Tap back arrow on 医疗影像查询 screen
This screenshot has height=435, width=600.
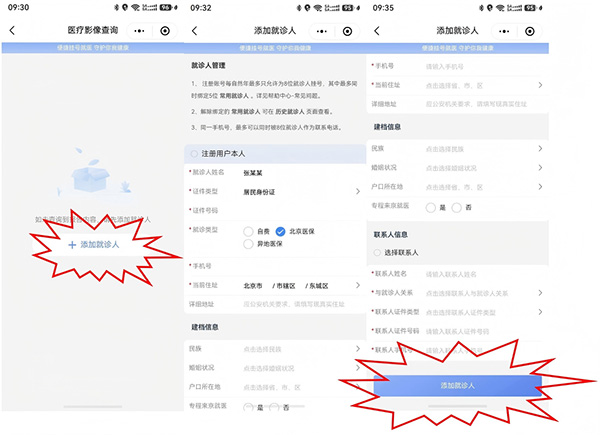[x=12, y=31]
